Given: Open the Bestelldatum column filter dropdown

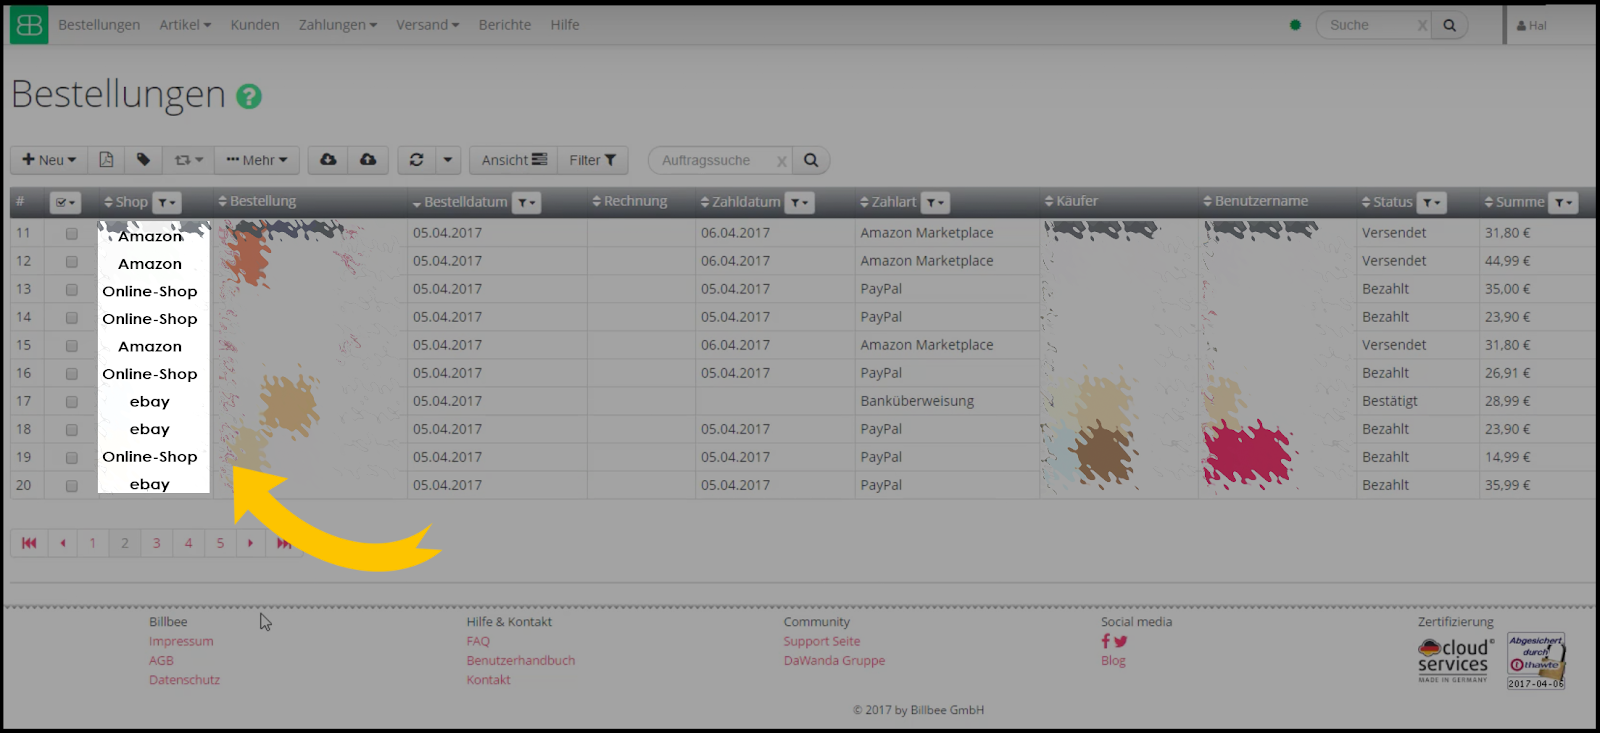Looking at the screenshot, I should [527, 203].
